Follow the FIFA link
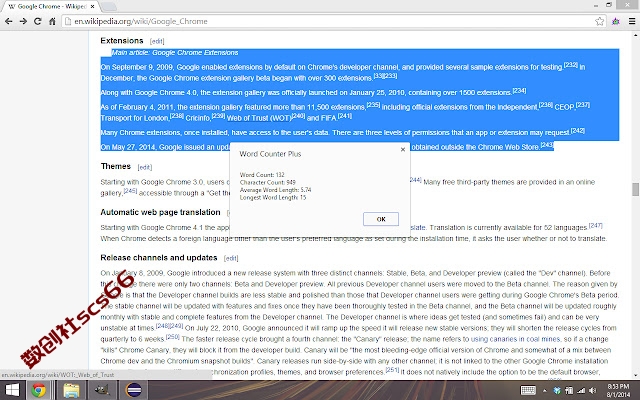 coord(329,118)
